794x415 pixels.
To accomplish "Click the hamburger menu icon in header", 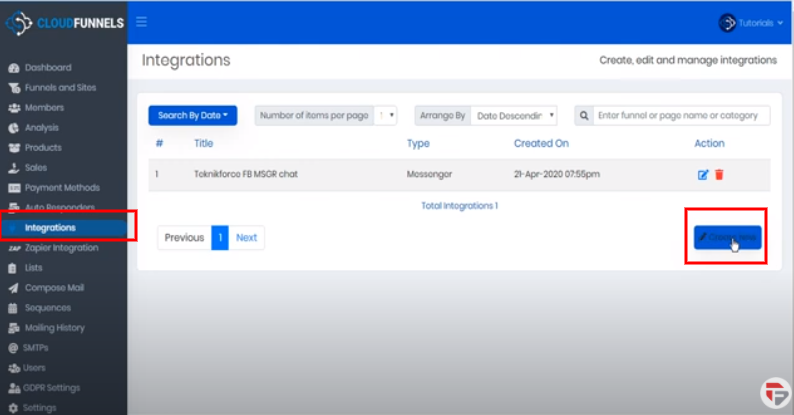I will click(142, 22).
